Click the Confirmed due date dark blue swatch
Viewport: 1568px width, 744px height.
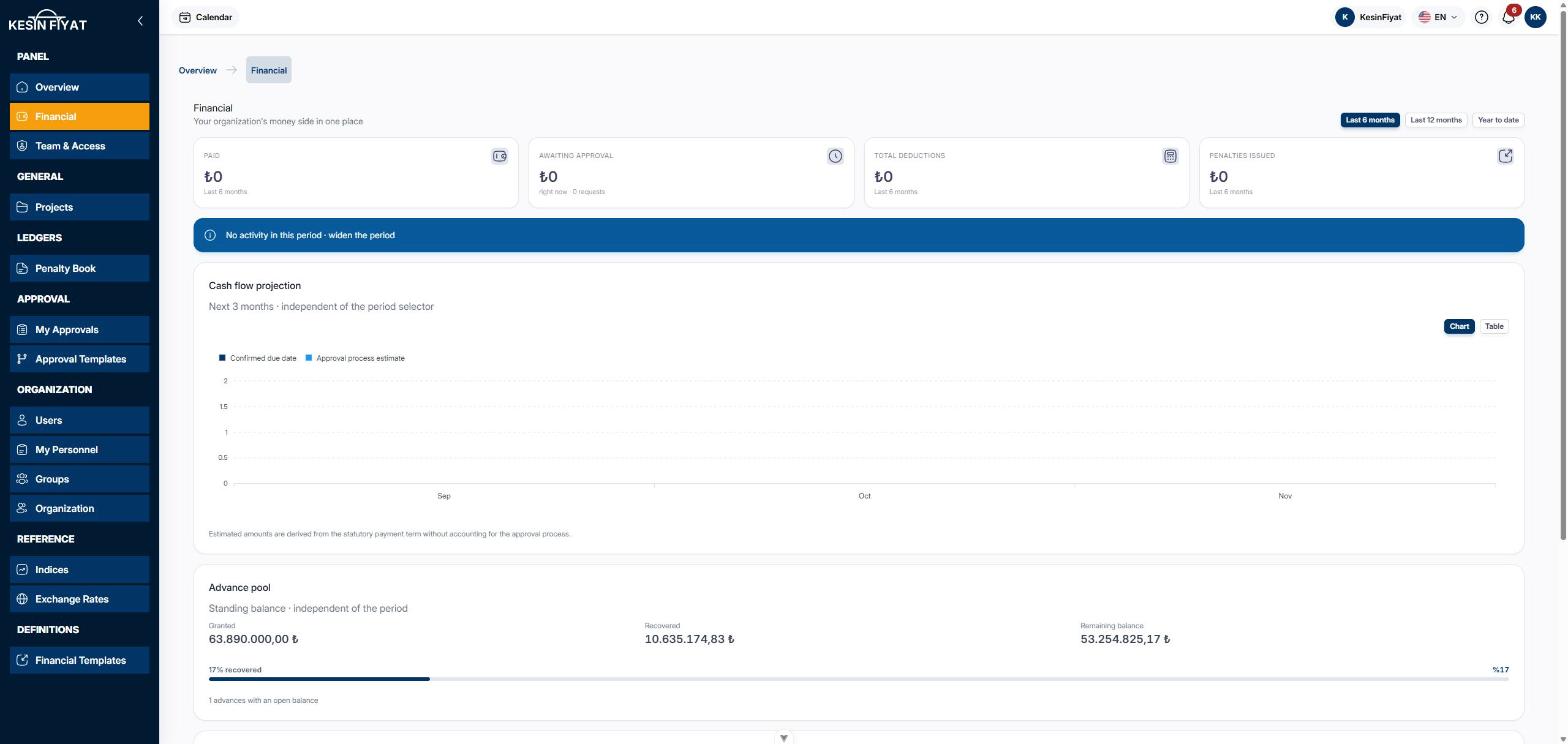(222, 358)
